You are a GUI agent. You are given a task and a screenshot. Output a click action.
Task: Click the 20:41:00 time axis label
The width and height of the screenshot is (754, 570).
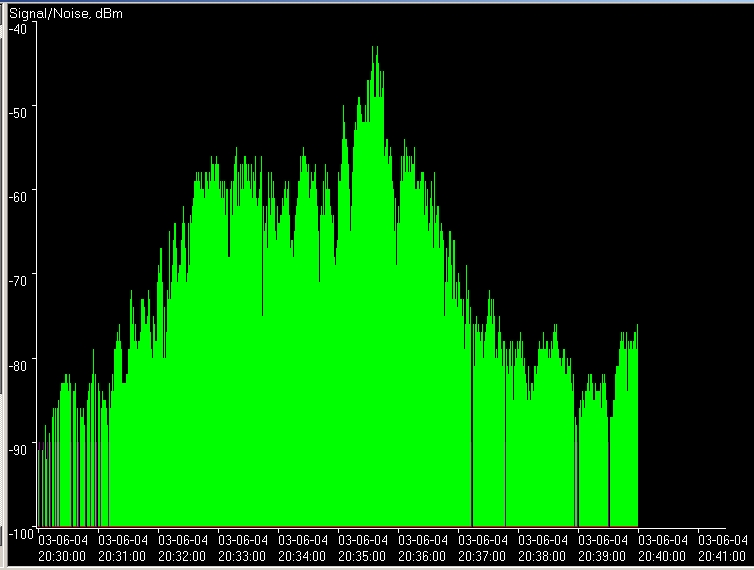(722, 549)
